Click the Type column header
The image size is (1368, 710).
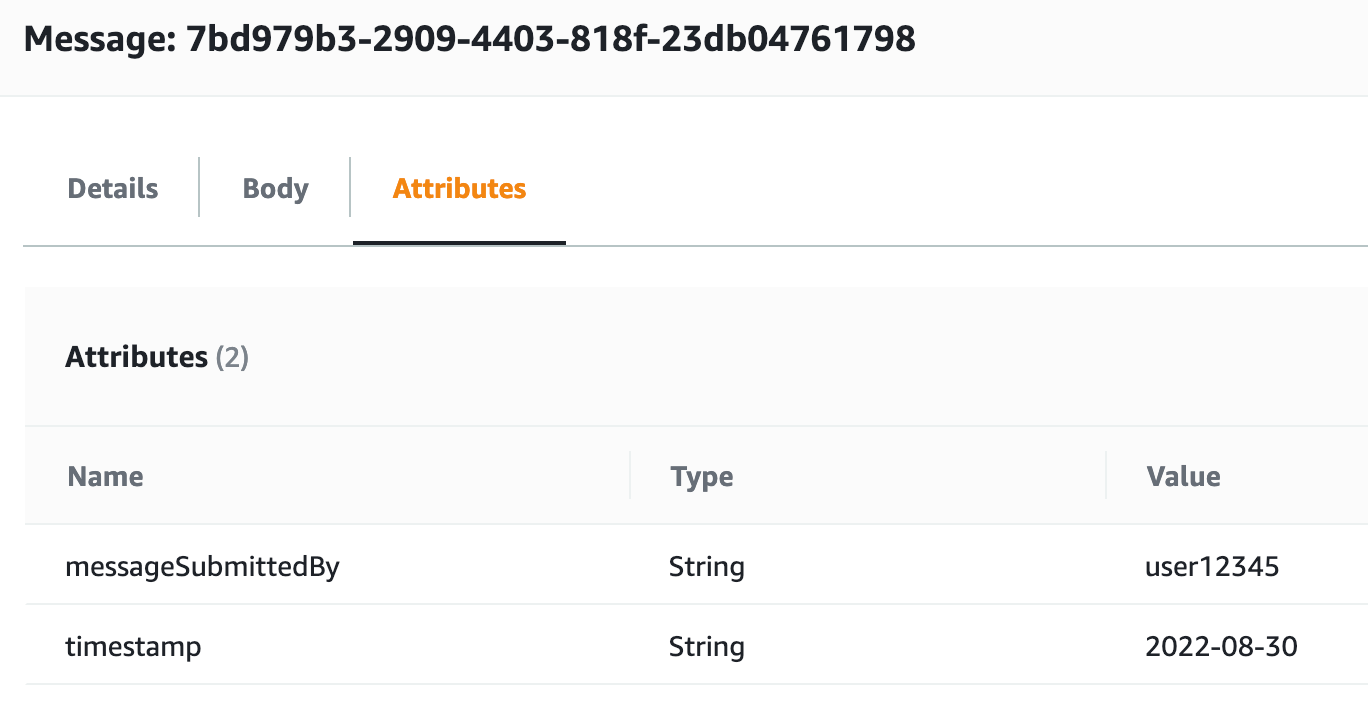coord(701,477)
